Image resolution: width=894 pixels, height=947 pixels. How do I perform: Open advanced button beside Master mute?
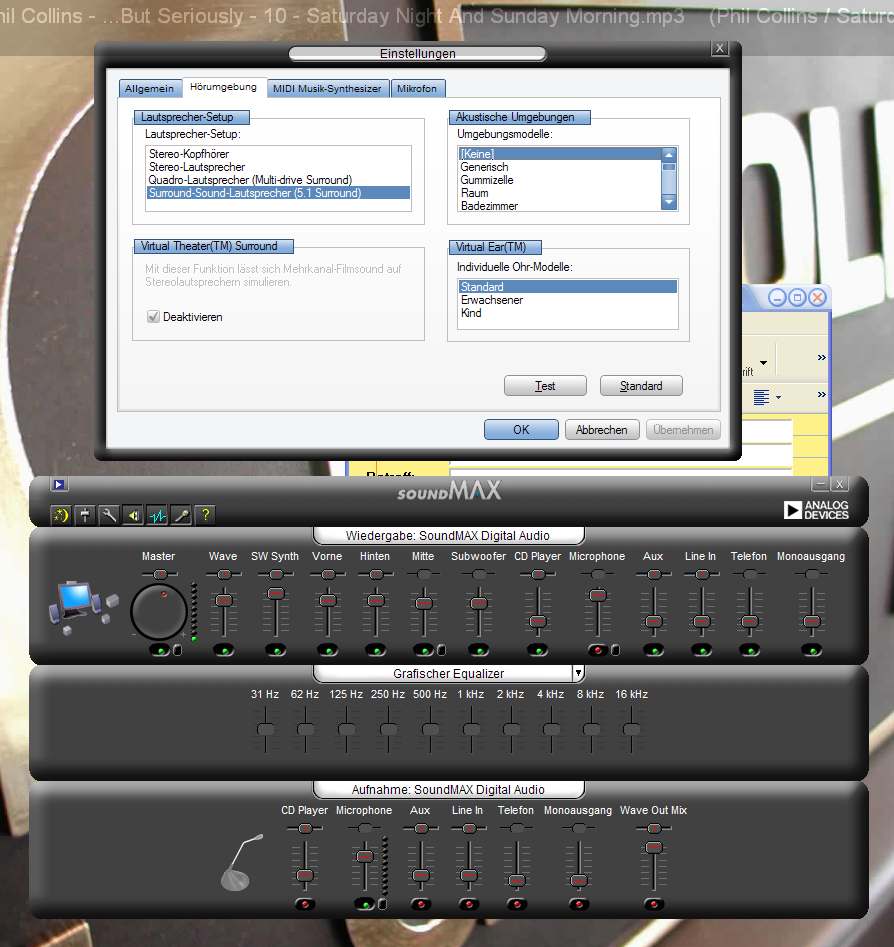click(178, 650)
